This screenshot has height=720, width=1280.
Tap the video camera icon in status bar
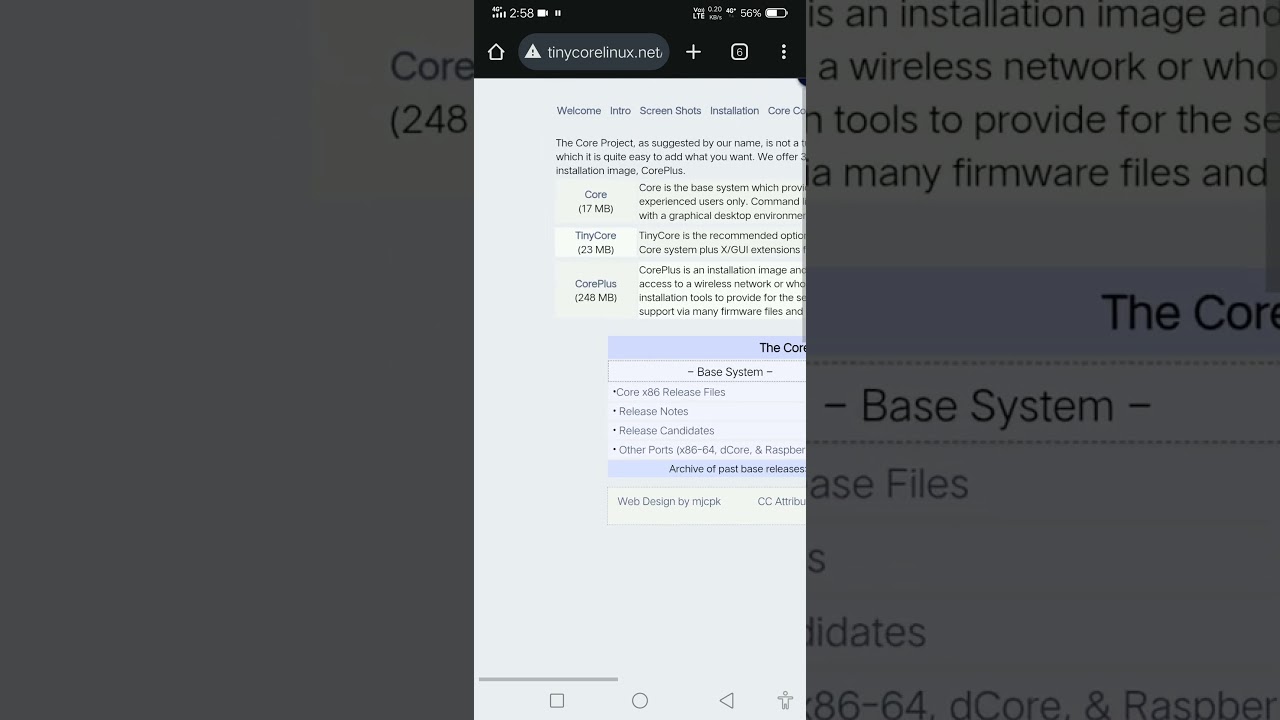(543, 13)
